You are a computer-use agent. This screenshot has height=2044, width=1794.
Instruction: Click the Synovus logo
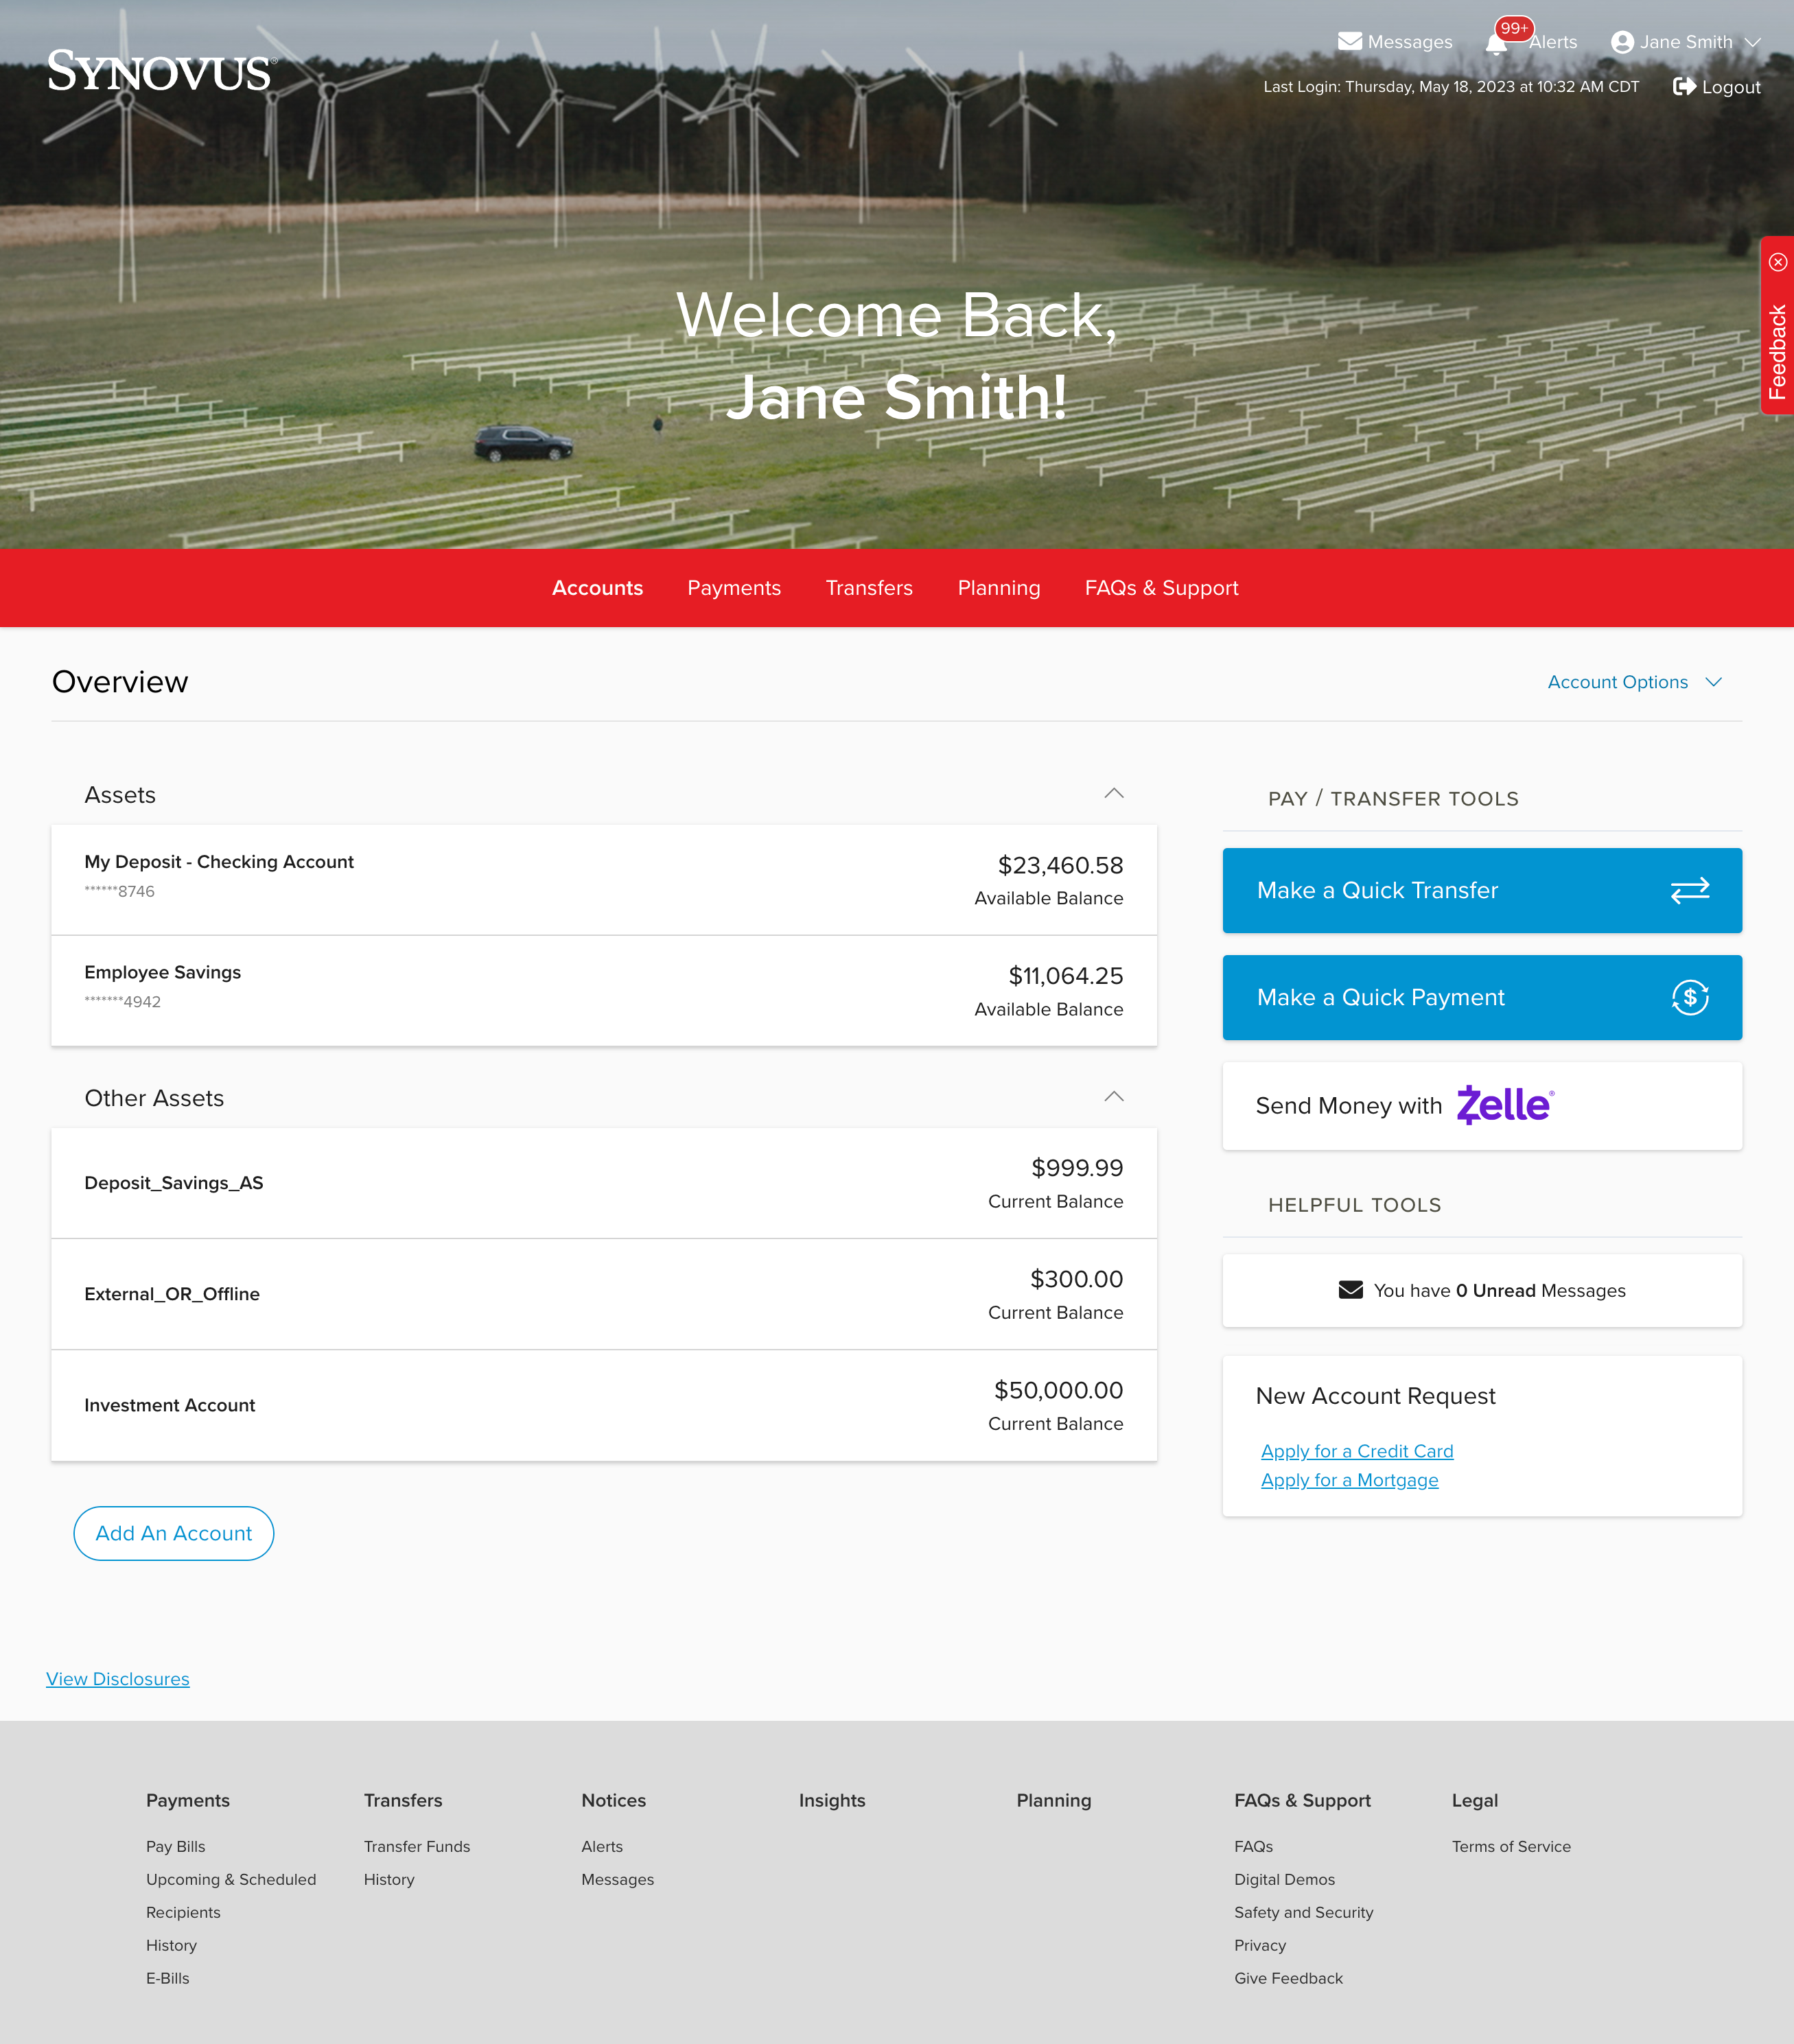tap(160, 72)
